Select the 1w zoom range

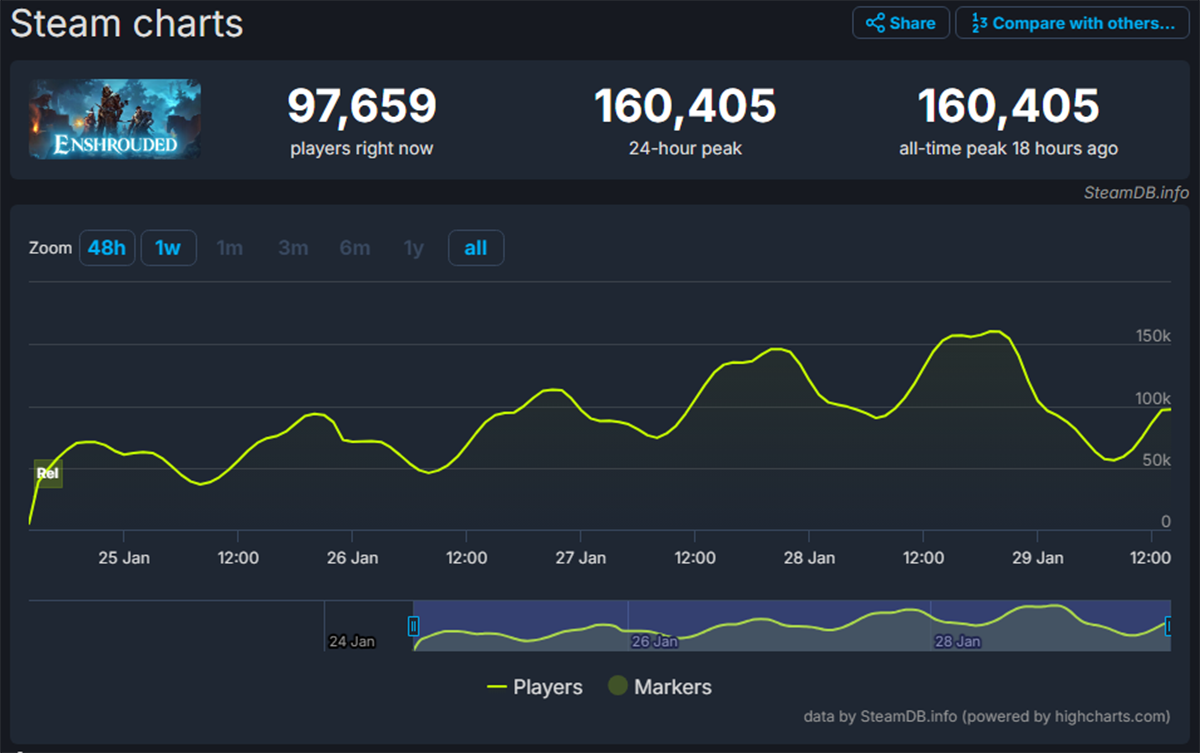point(168,248)
